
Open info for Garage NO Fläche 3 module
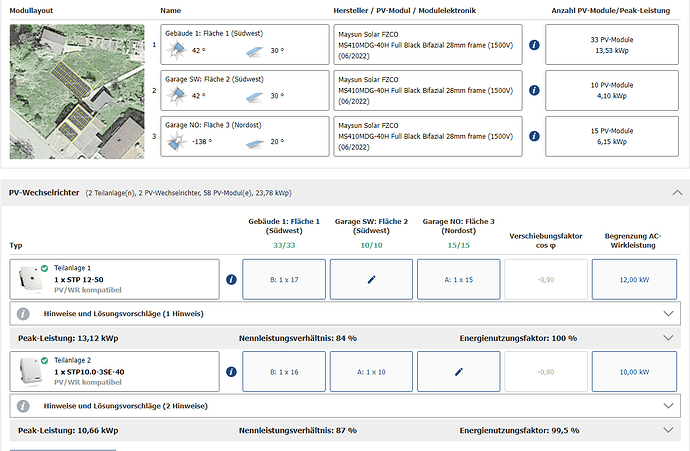tap(534, 136)
